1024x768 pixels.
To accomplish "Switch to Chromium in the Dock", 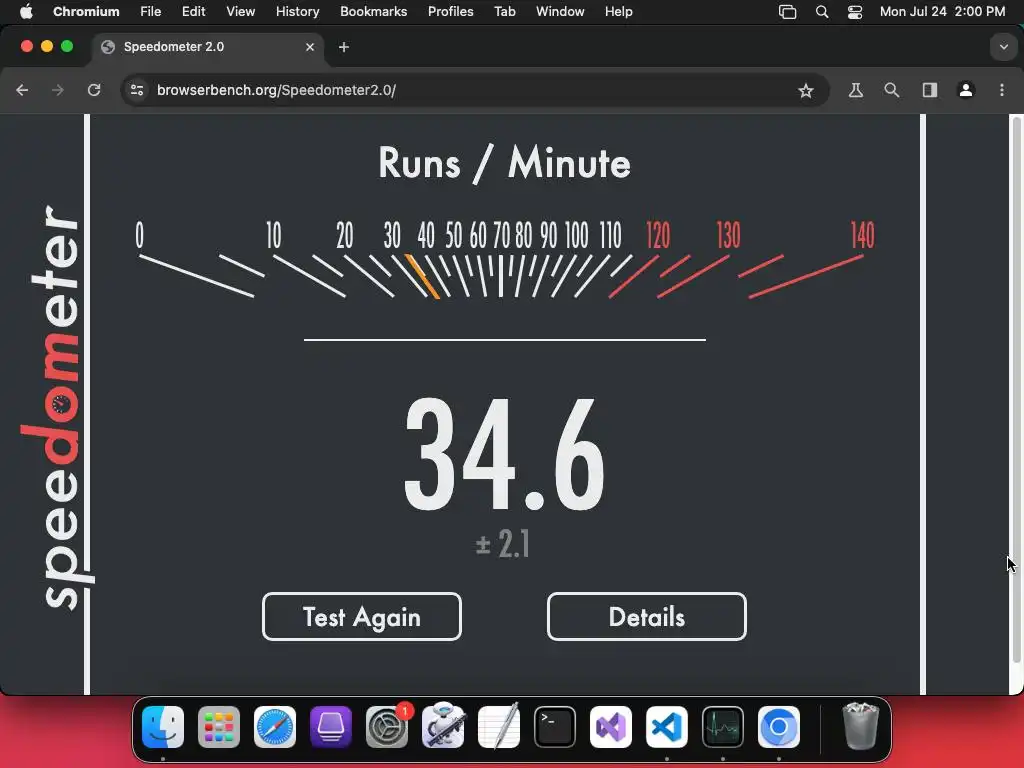I will (779, 727).
